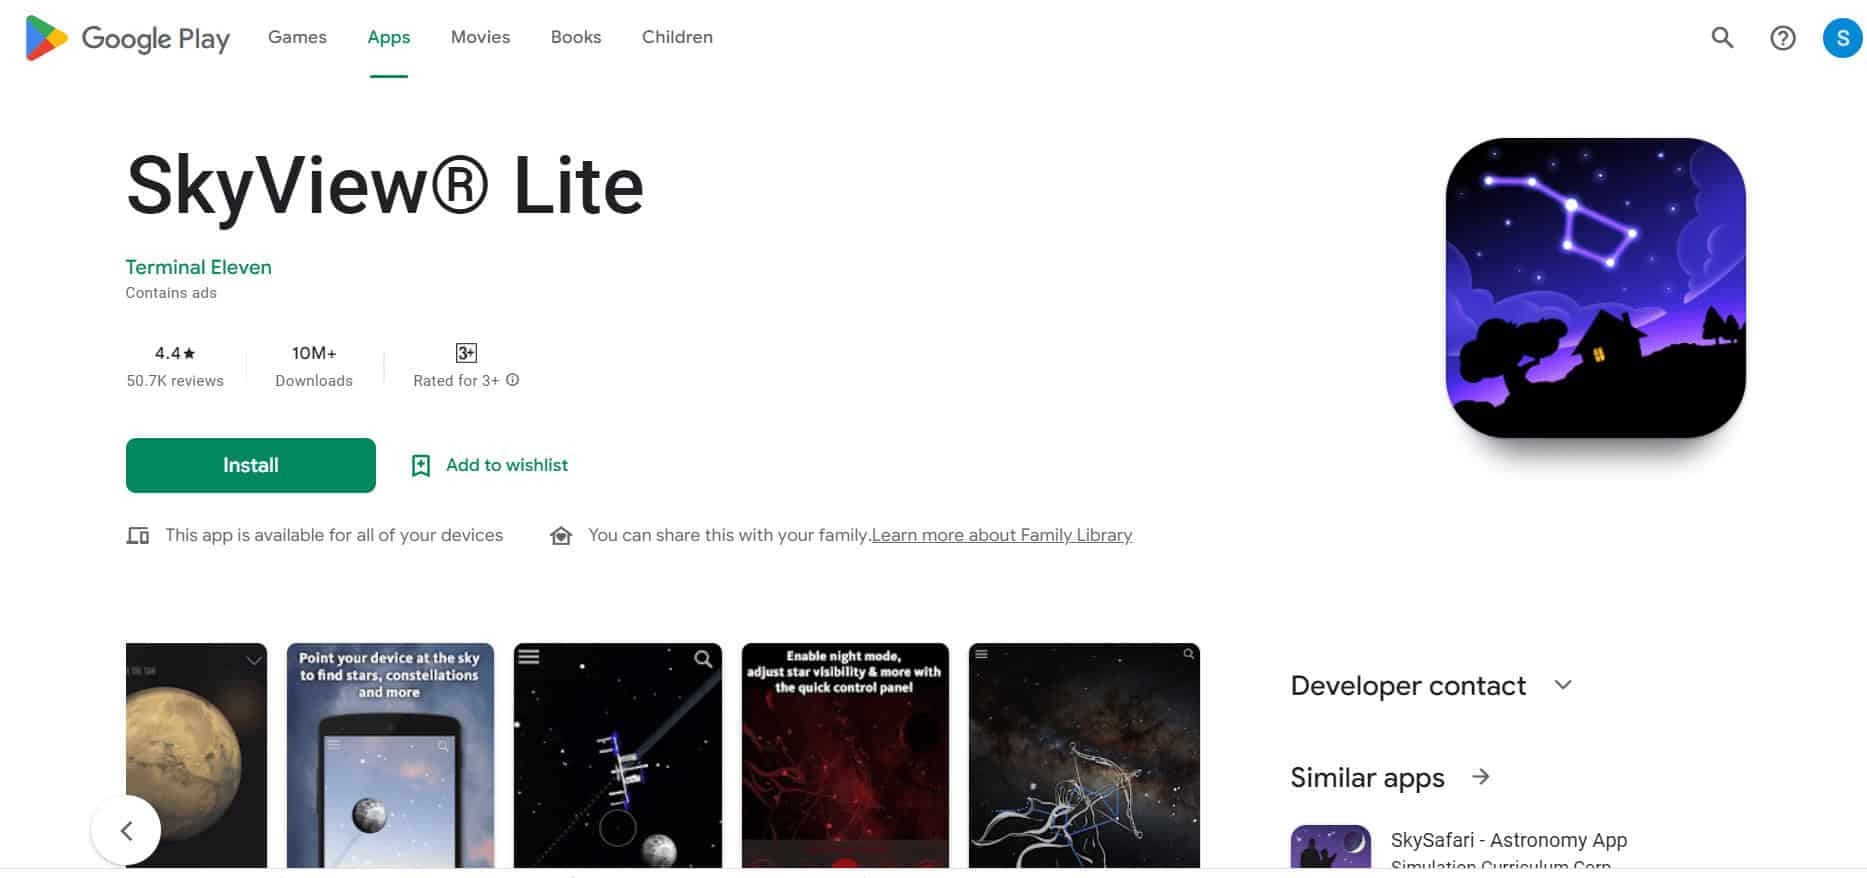This screenshot has height=878, width=1867.
Task: Click the devices availability icon
Action: 138,536
